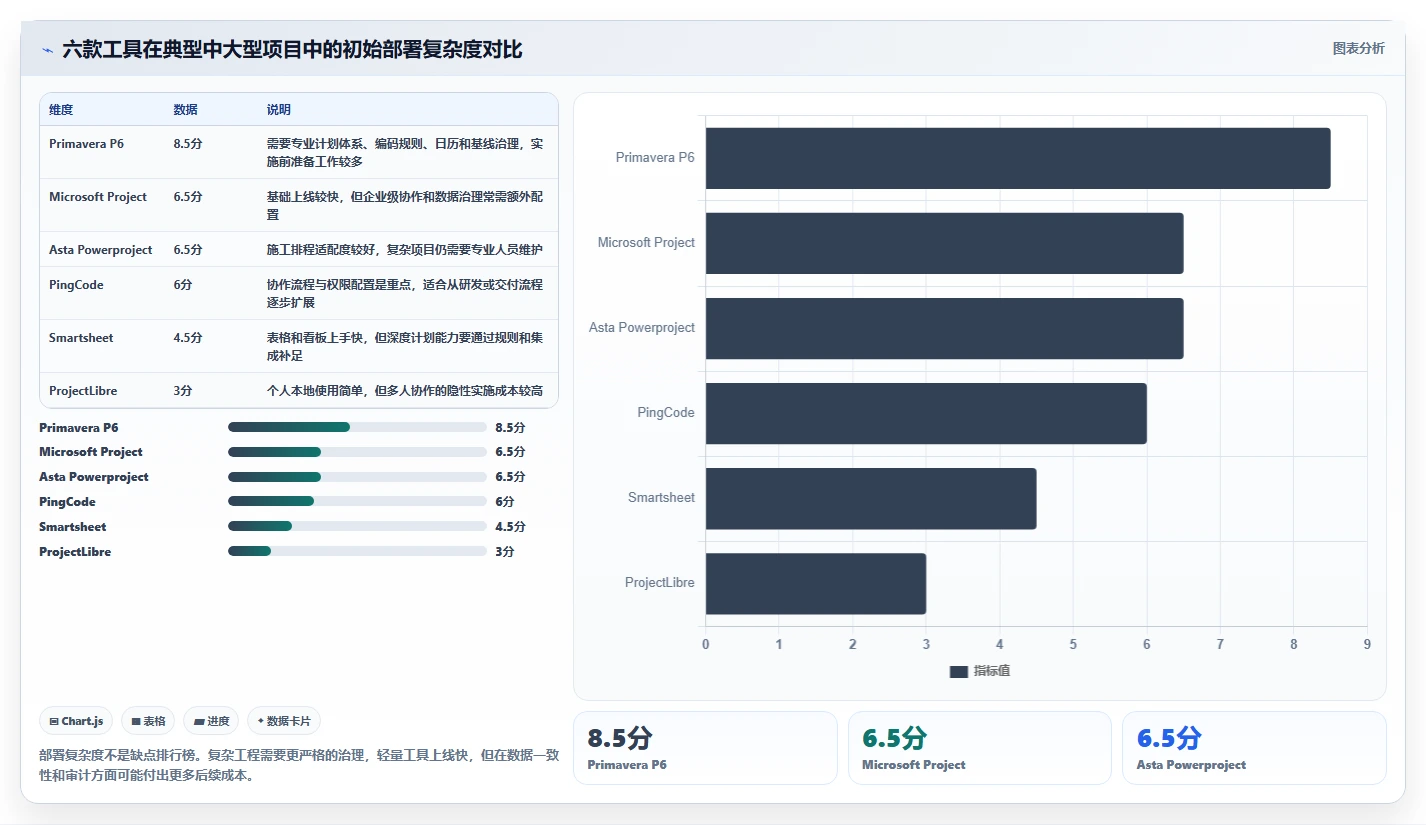
Task: Click the Asta Powerproject progress bar
Action: [357, 477]
